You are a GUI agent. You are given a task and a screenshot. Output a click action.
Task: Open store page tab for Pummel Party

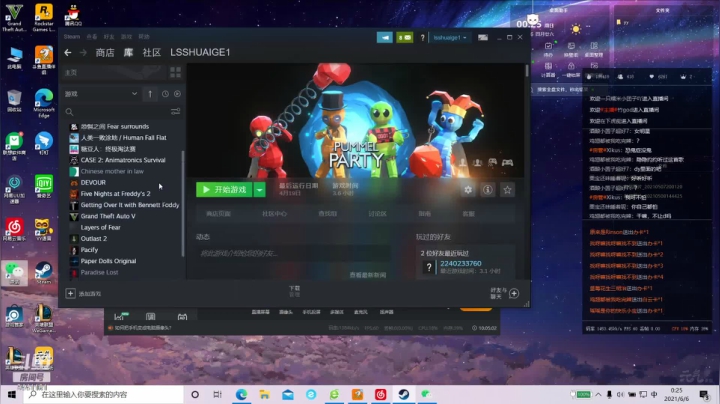pyautogui.click(x=219, y=214)
